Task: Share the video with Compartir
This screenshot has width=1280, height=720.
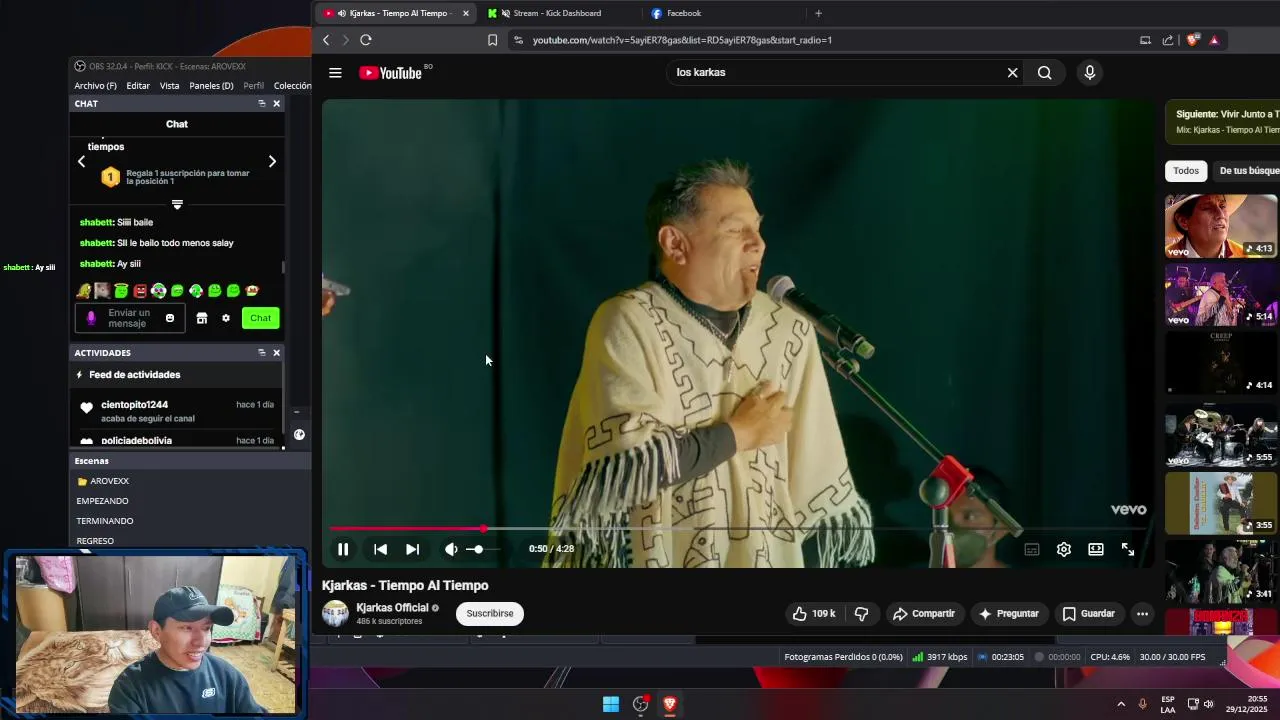Action: click(924, 613)
